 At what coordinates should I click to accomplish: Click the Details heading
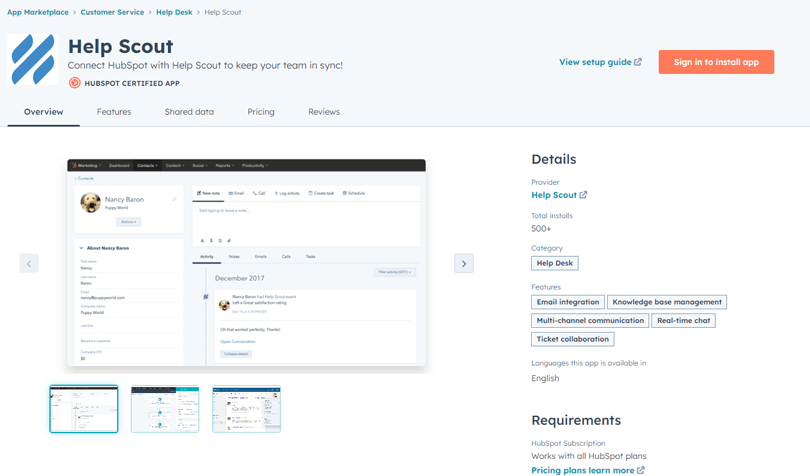pyautogui.click(x=554, y=159)
